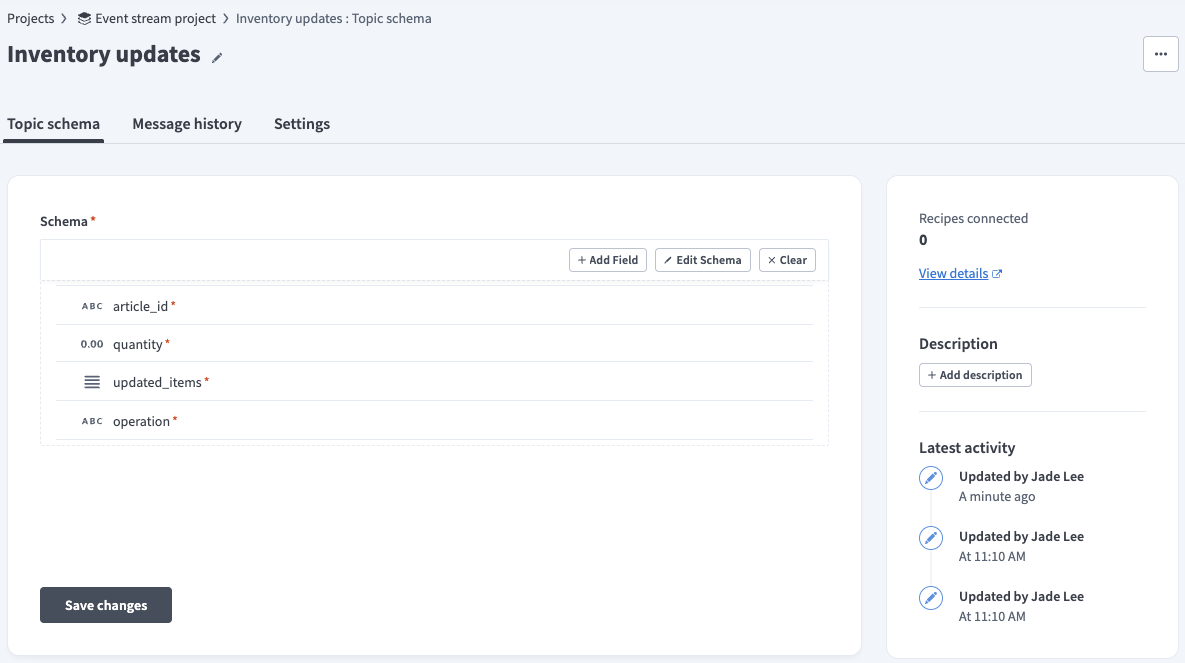Select the updated_items schema field
This screenshot has height=663, width=1185.
pos(435,382)
